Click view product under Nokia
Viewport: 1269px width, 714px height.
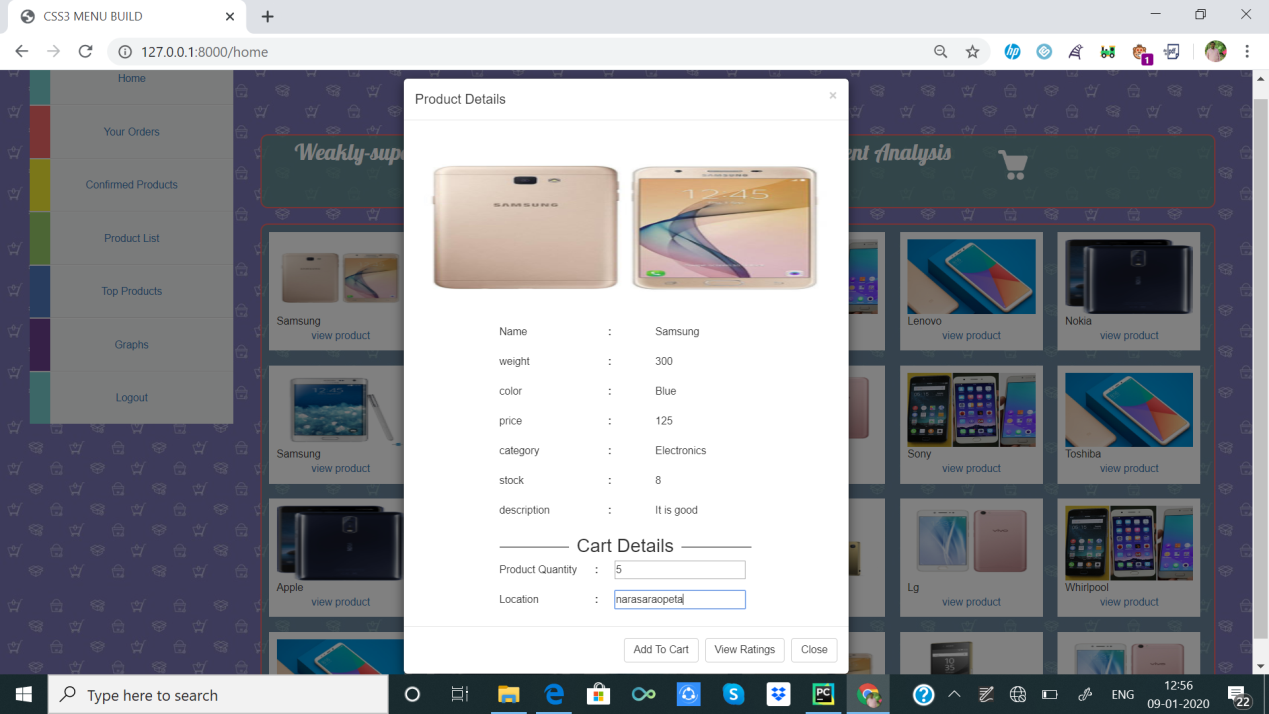pos(1129,336)
